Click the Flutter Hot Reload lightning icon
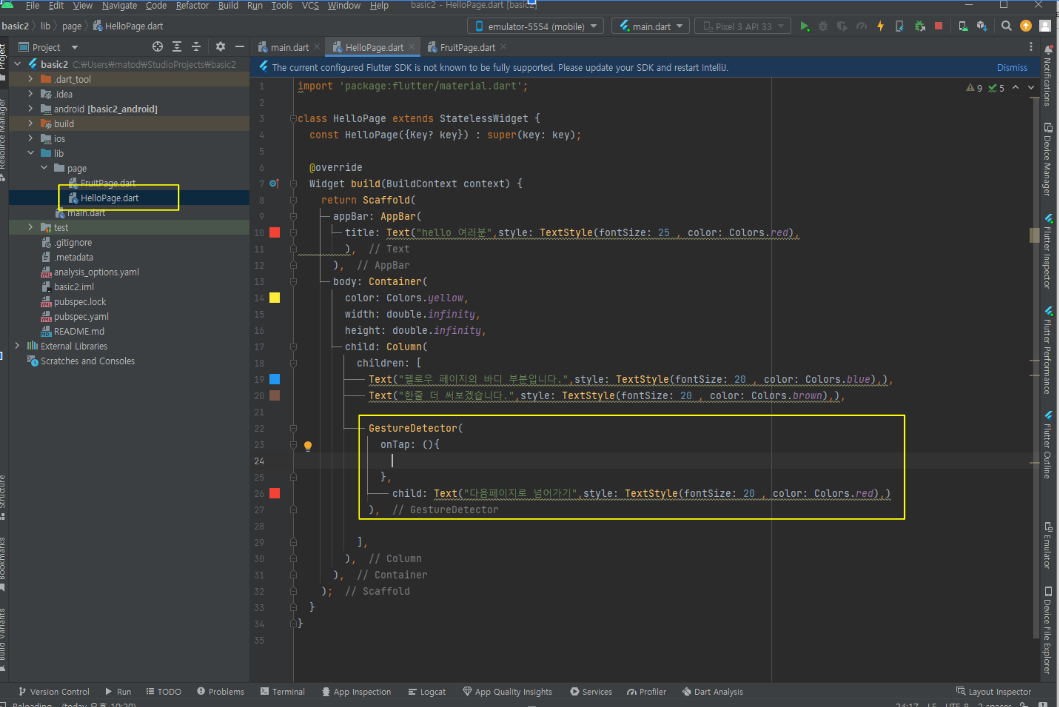The image size is (1059, 707). click(880, 26)
